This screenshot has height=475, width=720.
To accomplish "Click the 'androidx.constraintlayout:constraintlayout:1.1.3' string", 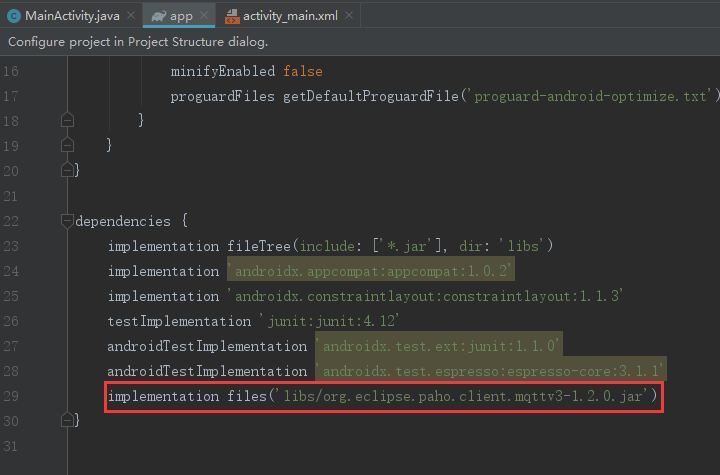I will [425, 296].
